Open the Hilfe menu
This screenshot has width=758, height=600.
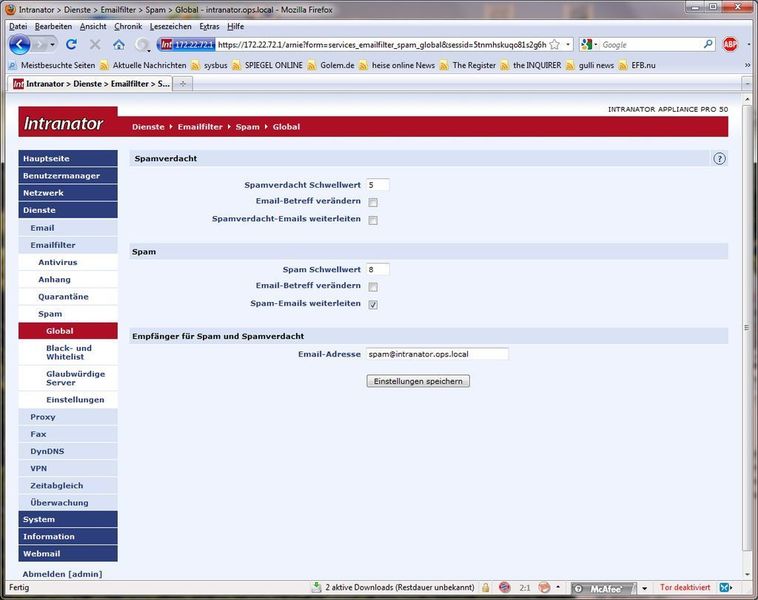point(235,27)
